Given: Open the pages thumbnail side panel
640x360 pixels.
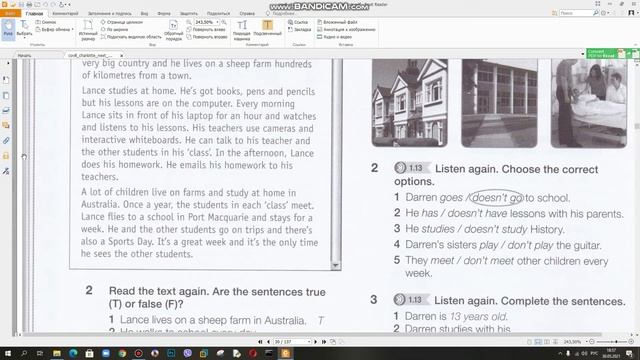Looking at the screenshot, I should pyautogui.click(x=6, y=96).
